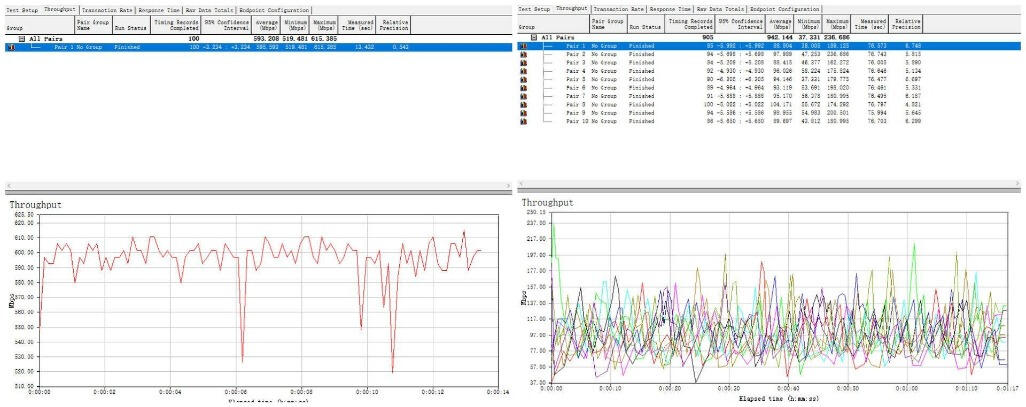Select Pair 1 label in left window
The image size is (1026, 407).
63,48
